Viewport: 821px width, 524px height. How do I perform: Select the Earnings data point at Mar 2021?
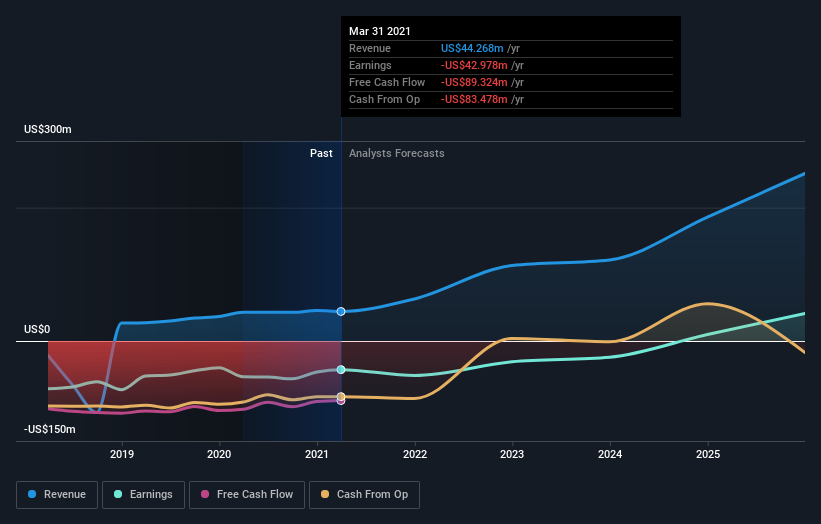click(x=341, y=370)
